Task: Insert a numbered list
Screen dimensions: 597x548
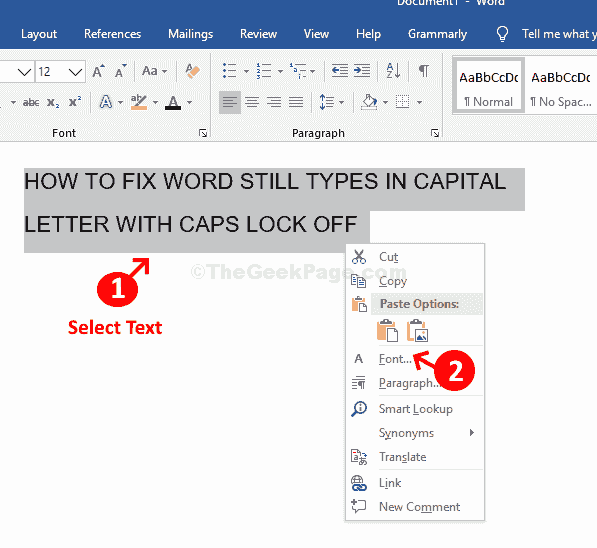Action: (x=263, y=71)
